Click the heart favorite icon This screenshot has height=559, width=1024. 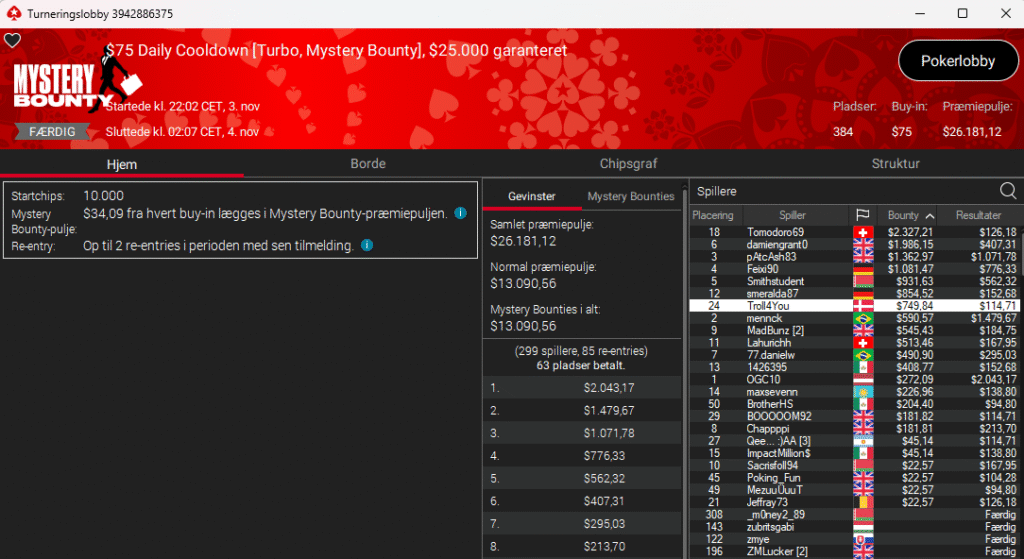pyautogui.click(x=12, y=41)
